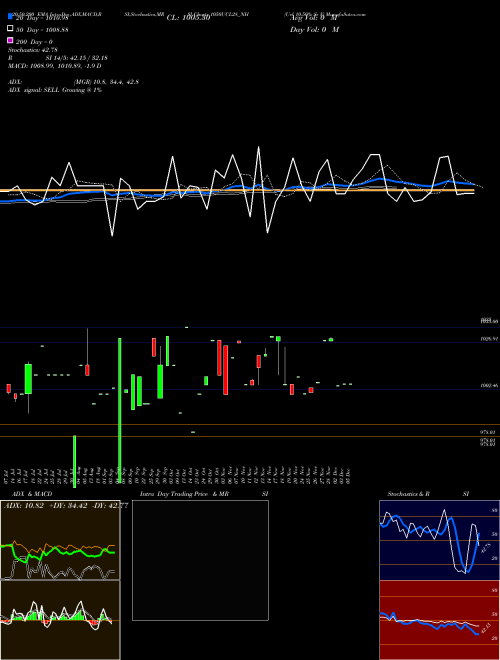500x660 pixels.
Task: Click the white 50 Day EMA legend swatch
Action: tap(10, 29)
